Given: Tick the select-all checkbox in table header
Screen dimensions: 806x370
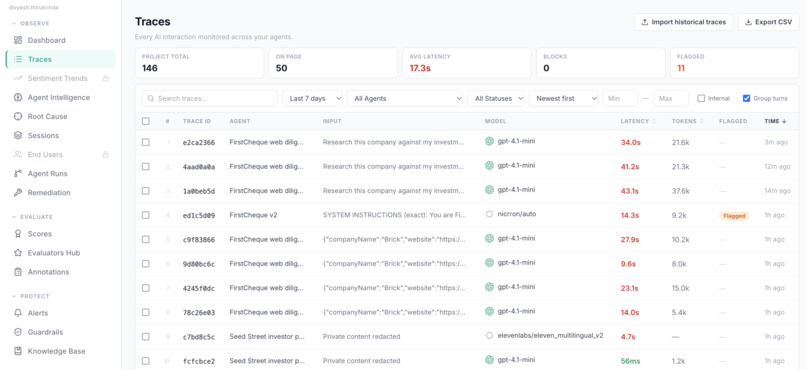Looking at the screenshot, I should [146, 121].
